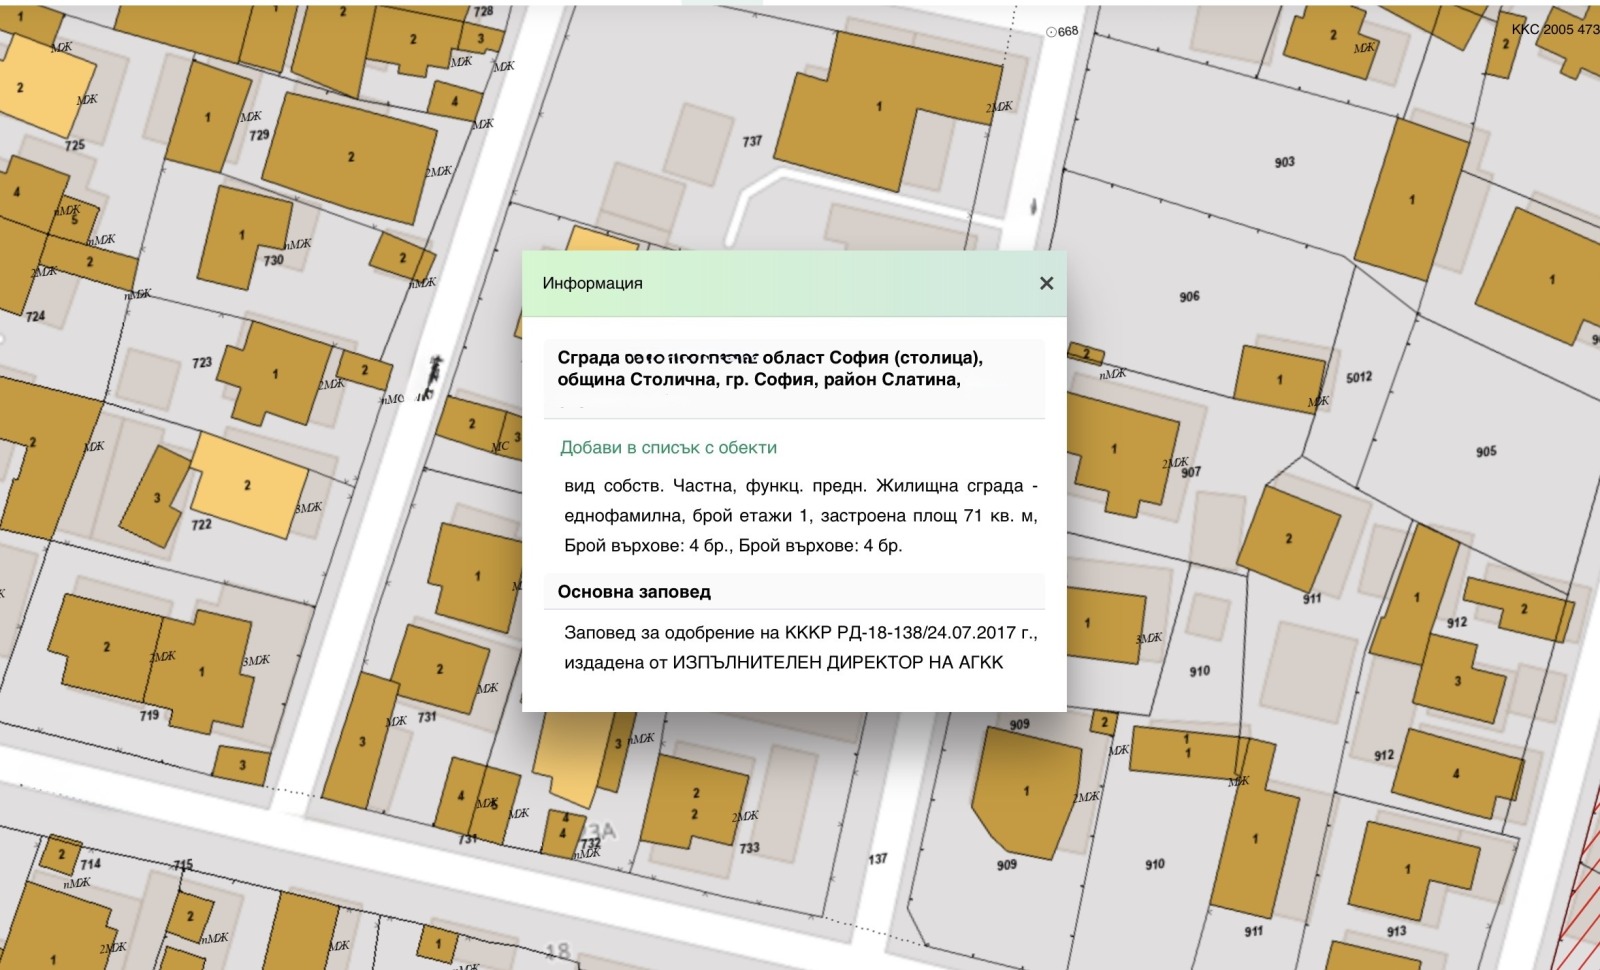Click the ownership and function details paragraph

pos(801,515)
